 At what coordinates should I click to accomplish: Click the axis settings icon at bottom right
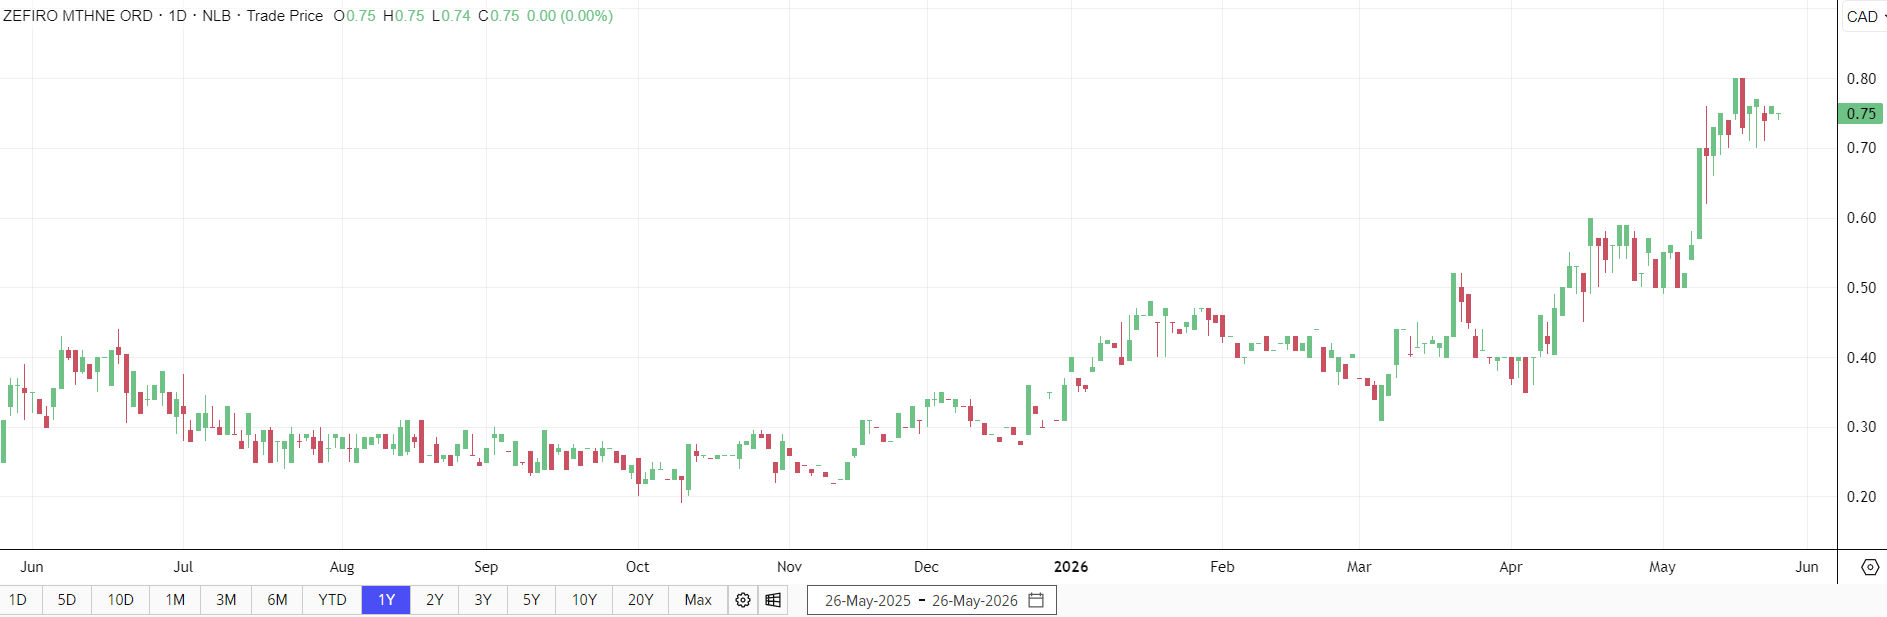1870,567
